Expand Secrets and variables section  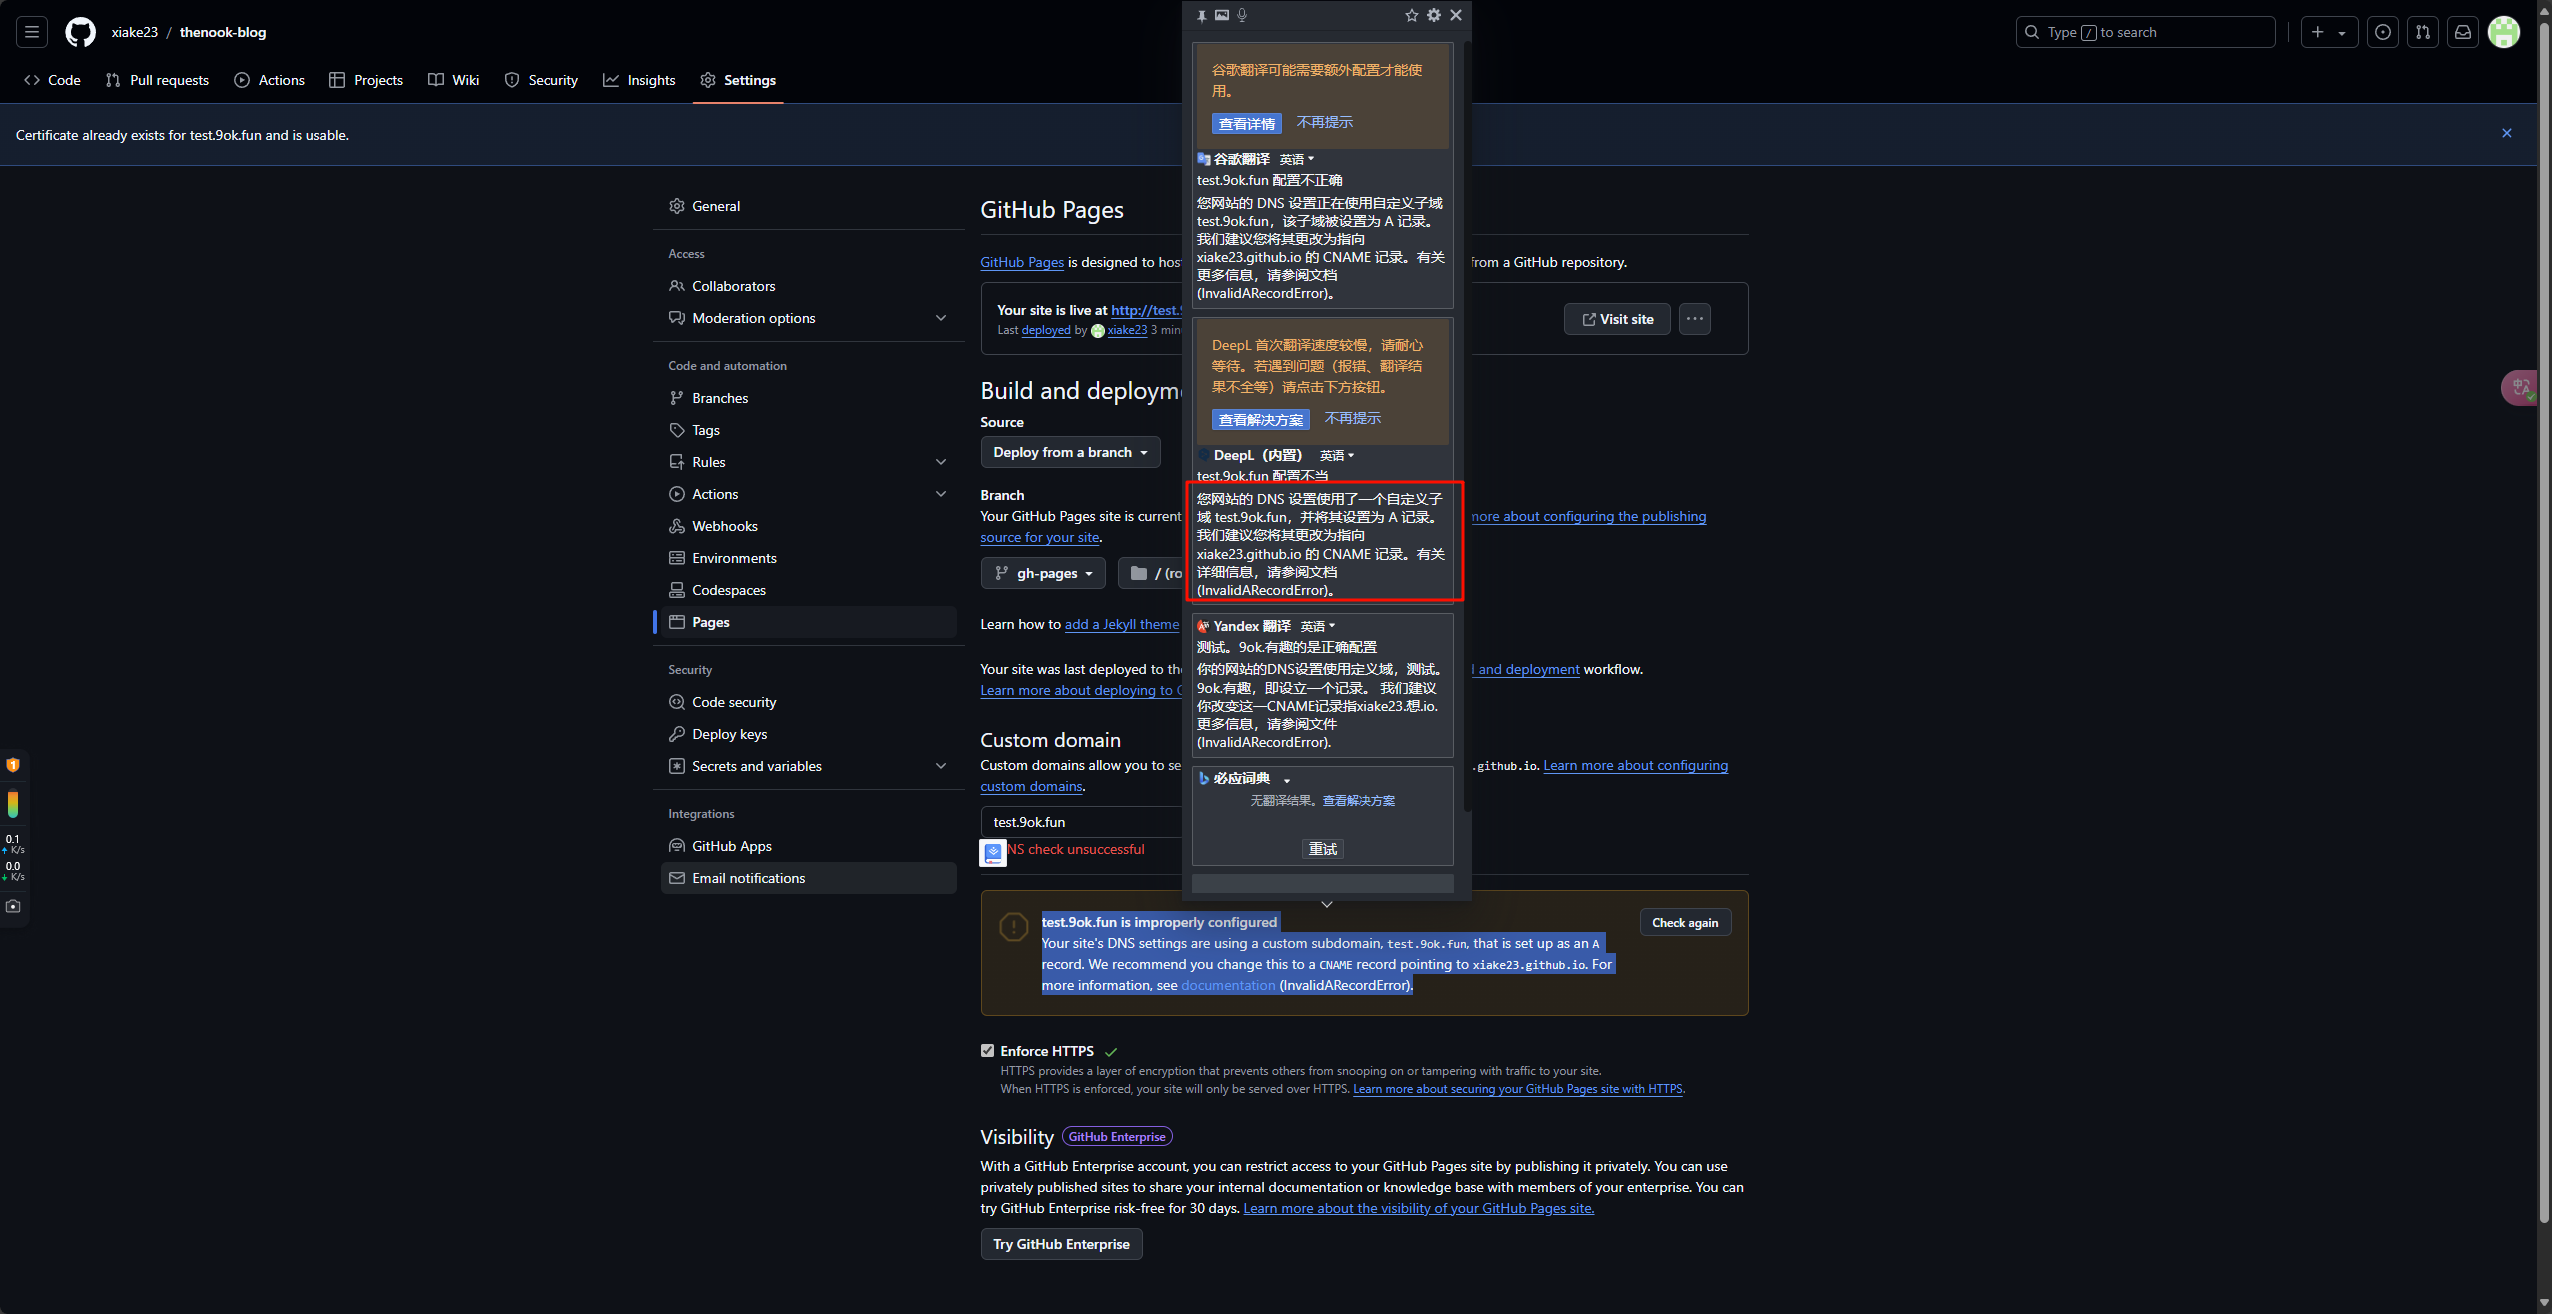(941, 766)
